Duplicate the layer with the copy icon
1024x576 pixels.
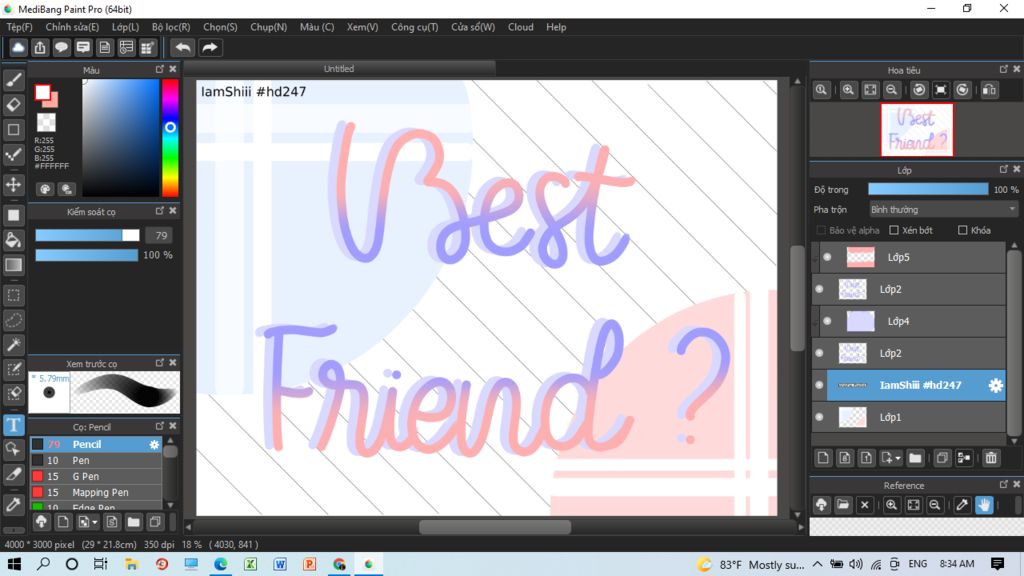tap(942, 458)
